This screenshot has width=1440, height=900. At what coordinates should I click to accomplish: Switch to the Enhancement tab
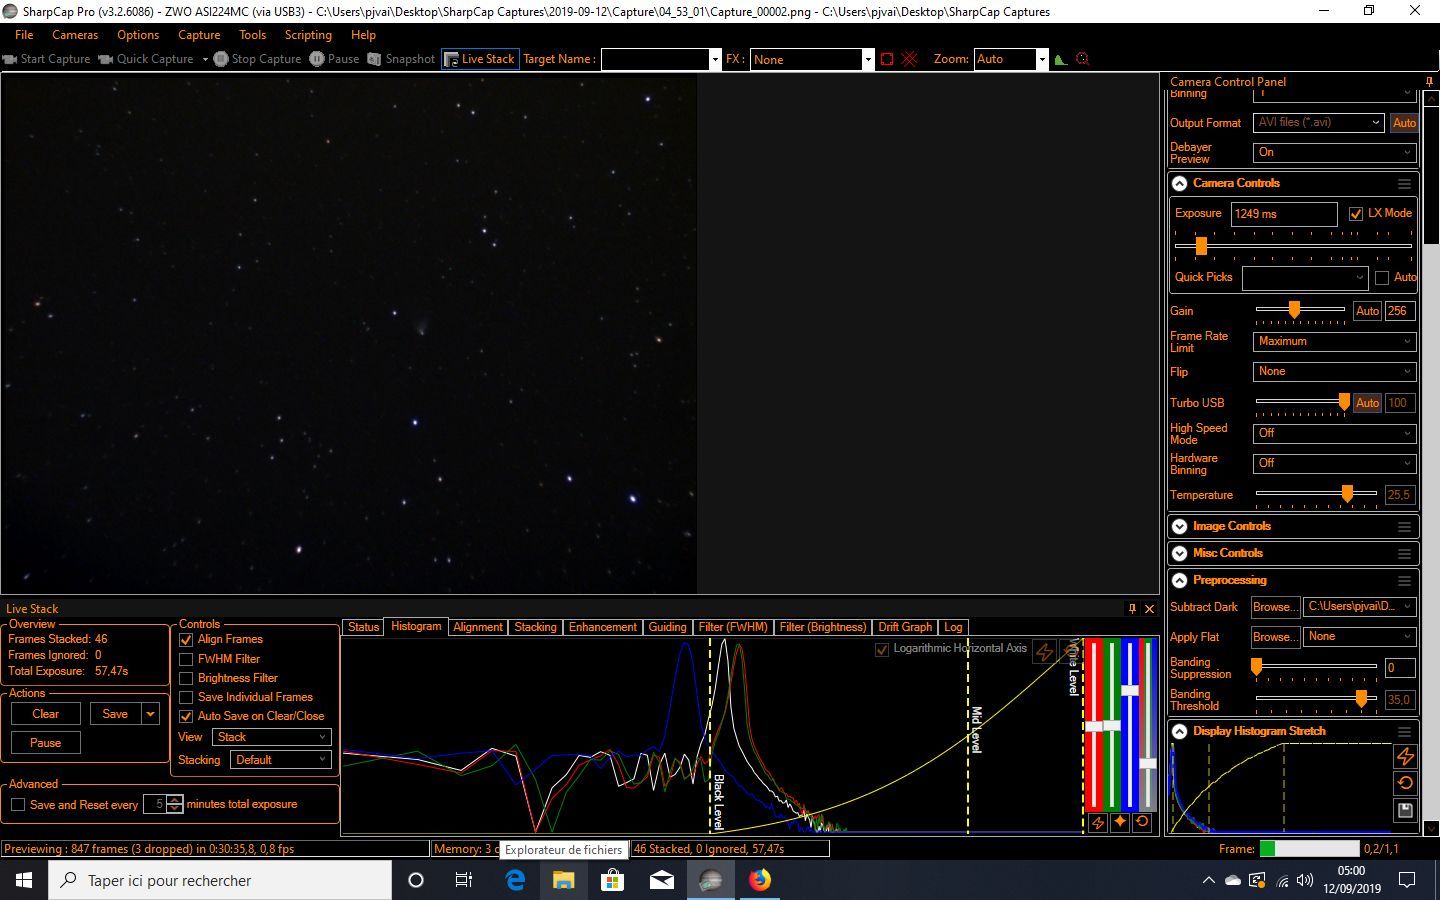point(602,627)
